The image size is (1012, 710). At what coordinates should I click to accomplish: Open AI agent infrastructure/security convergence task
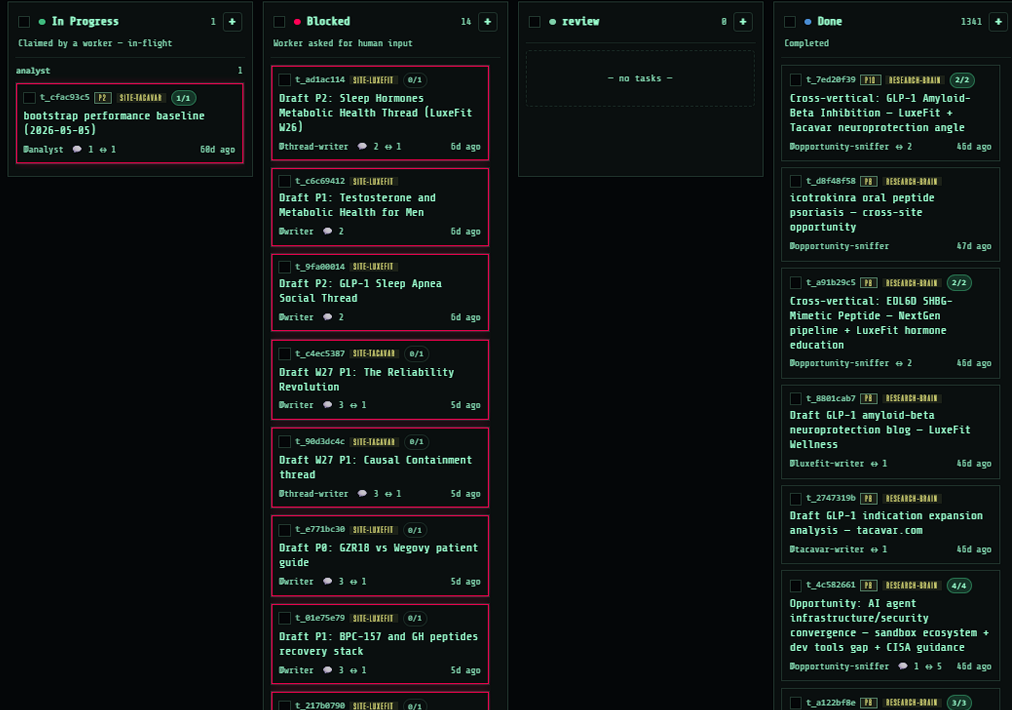click(889, 625)
